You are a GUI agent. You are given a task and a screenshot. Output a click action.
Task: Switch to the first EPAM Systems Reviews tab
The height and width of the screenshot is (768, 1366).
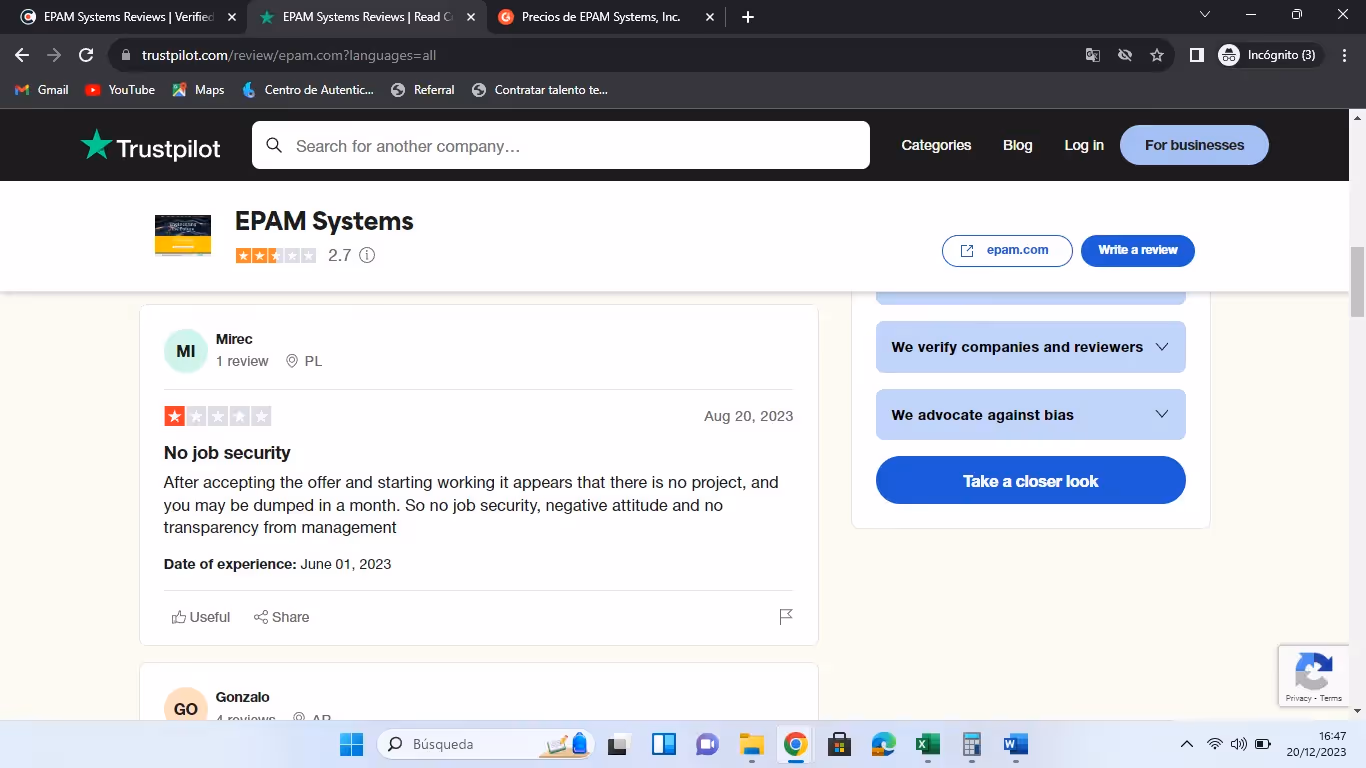(x=128, y=17)
